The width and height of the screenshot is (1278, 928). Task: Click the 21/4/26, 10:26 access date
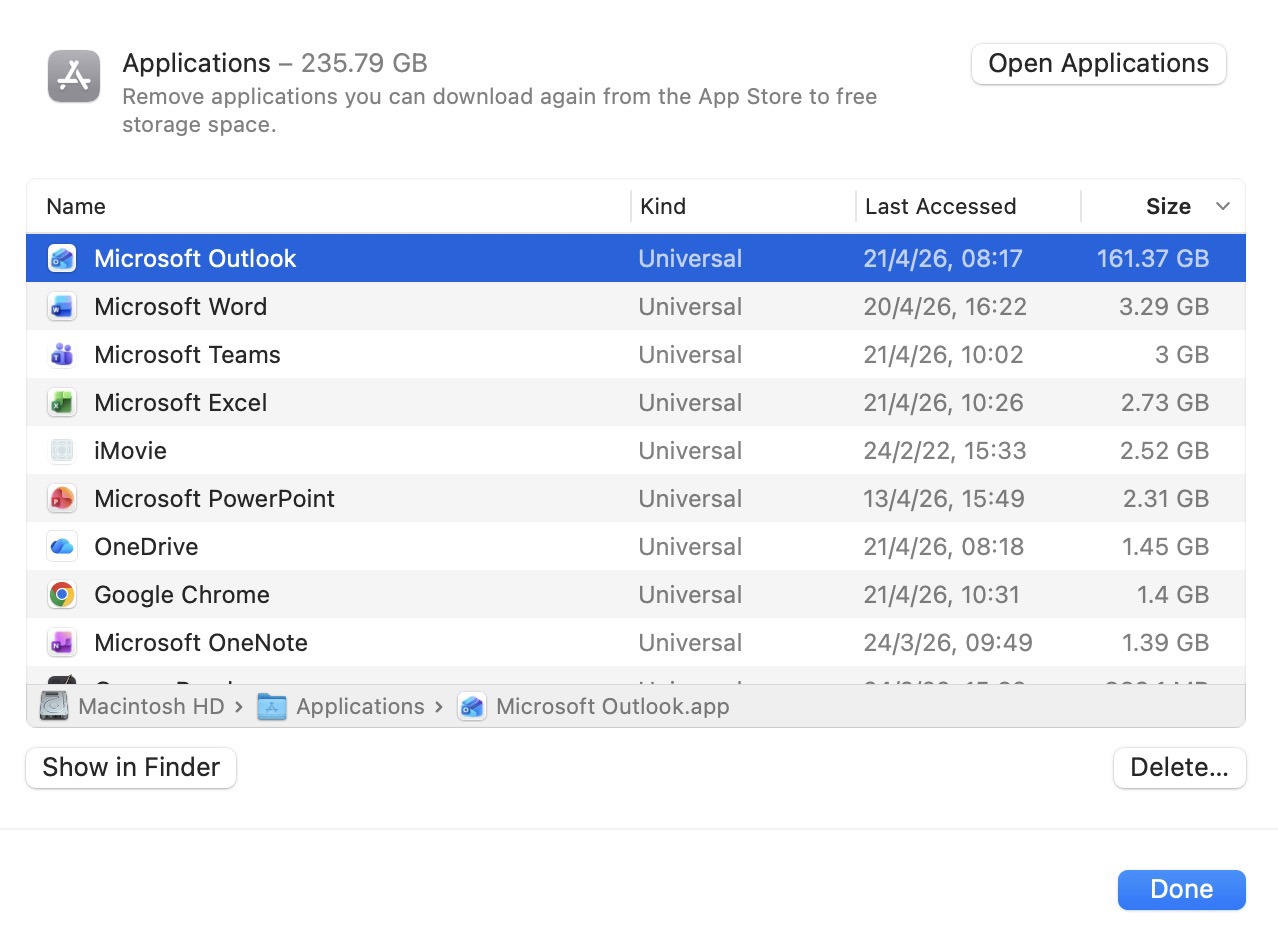tap(944, 402)
